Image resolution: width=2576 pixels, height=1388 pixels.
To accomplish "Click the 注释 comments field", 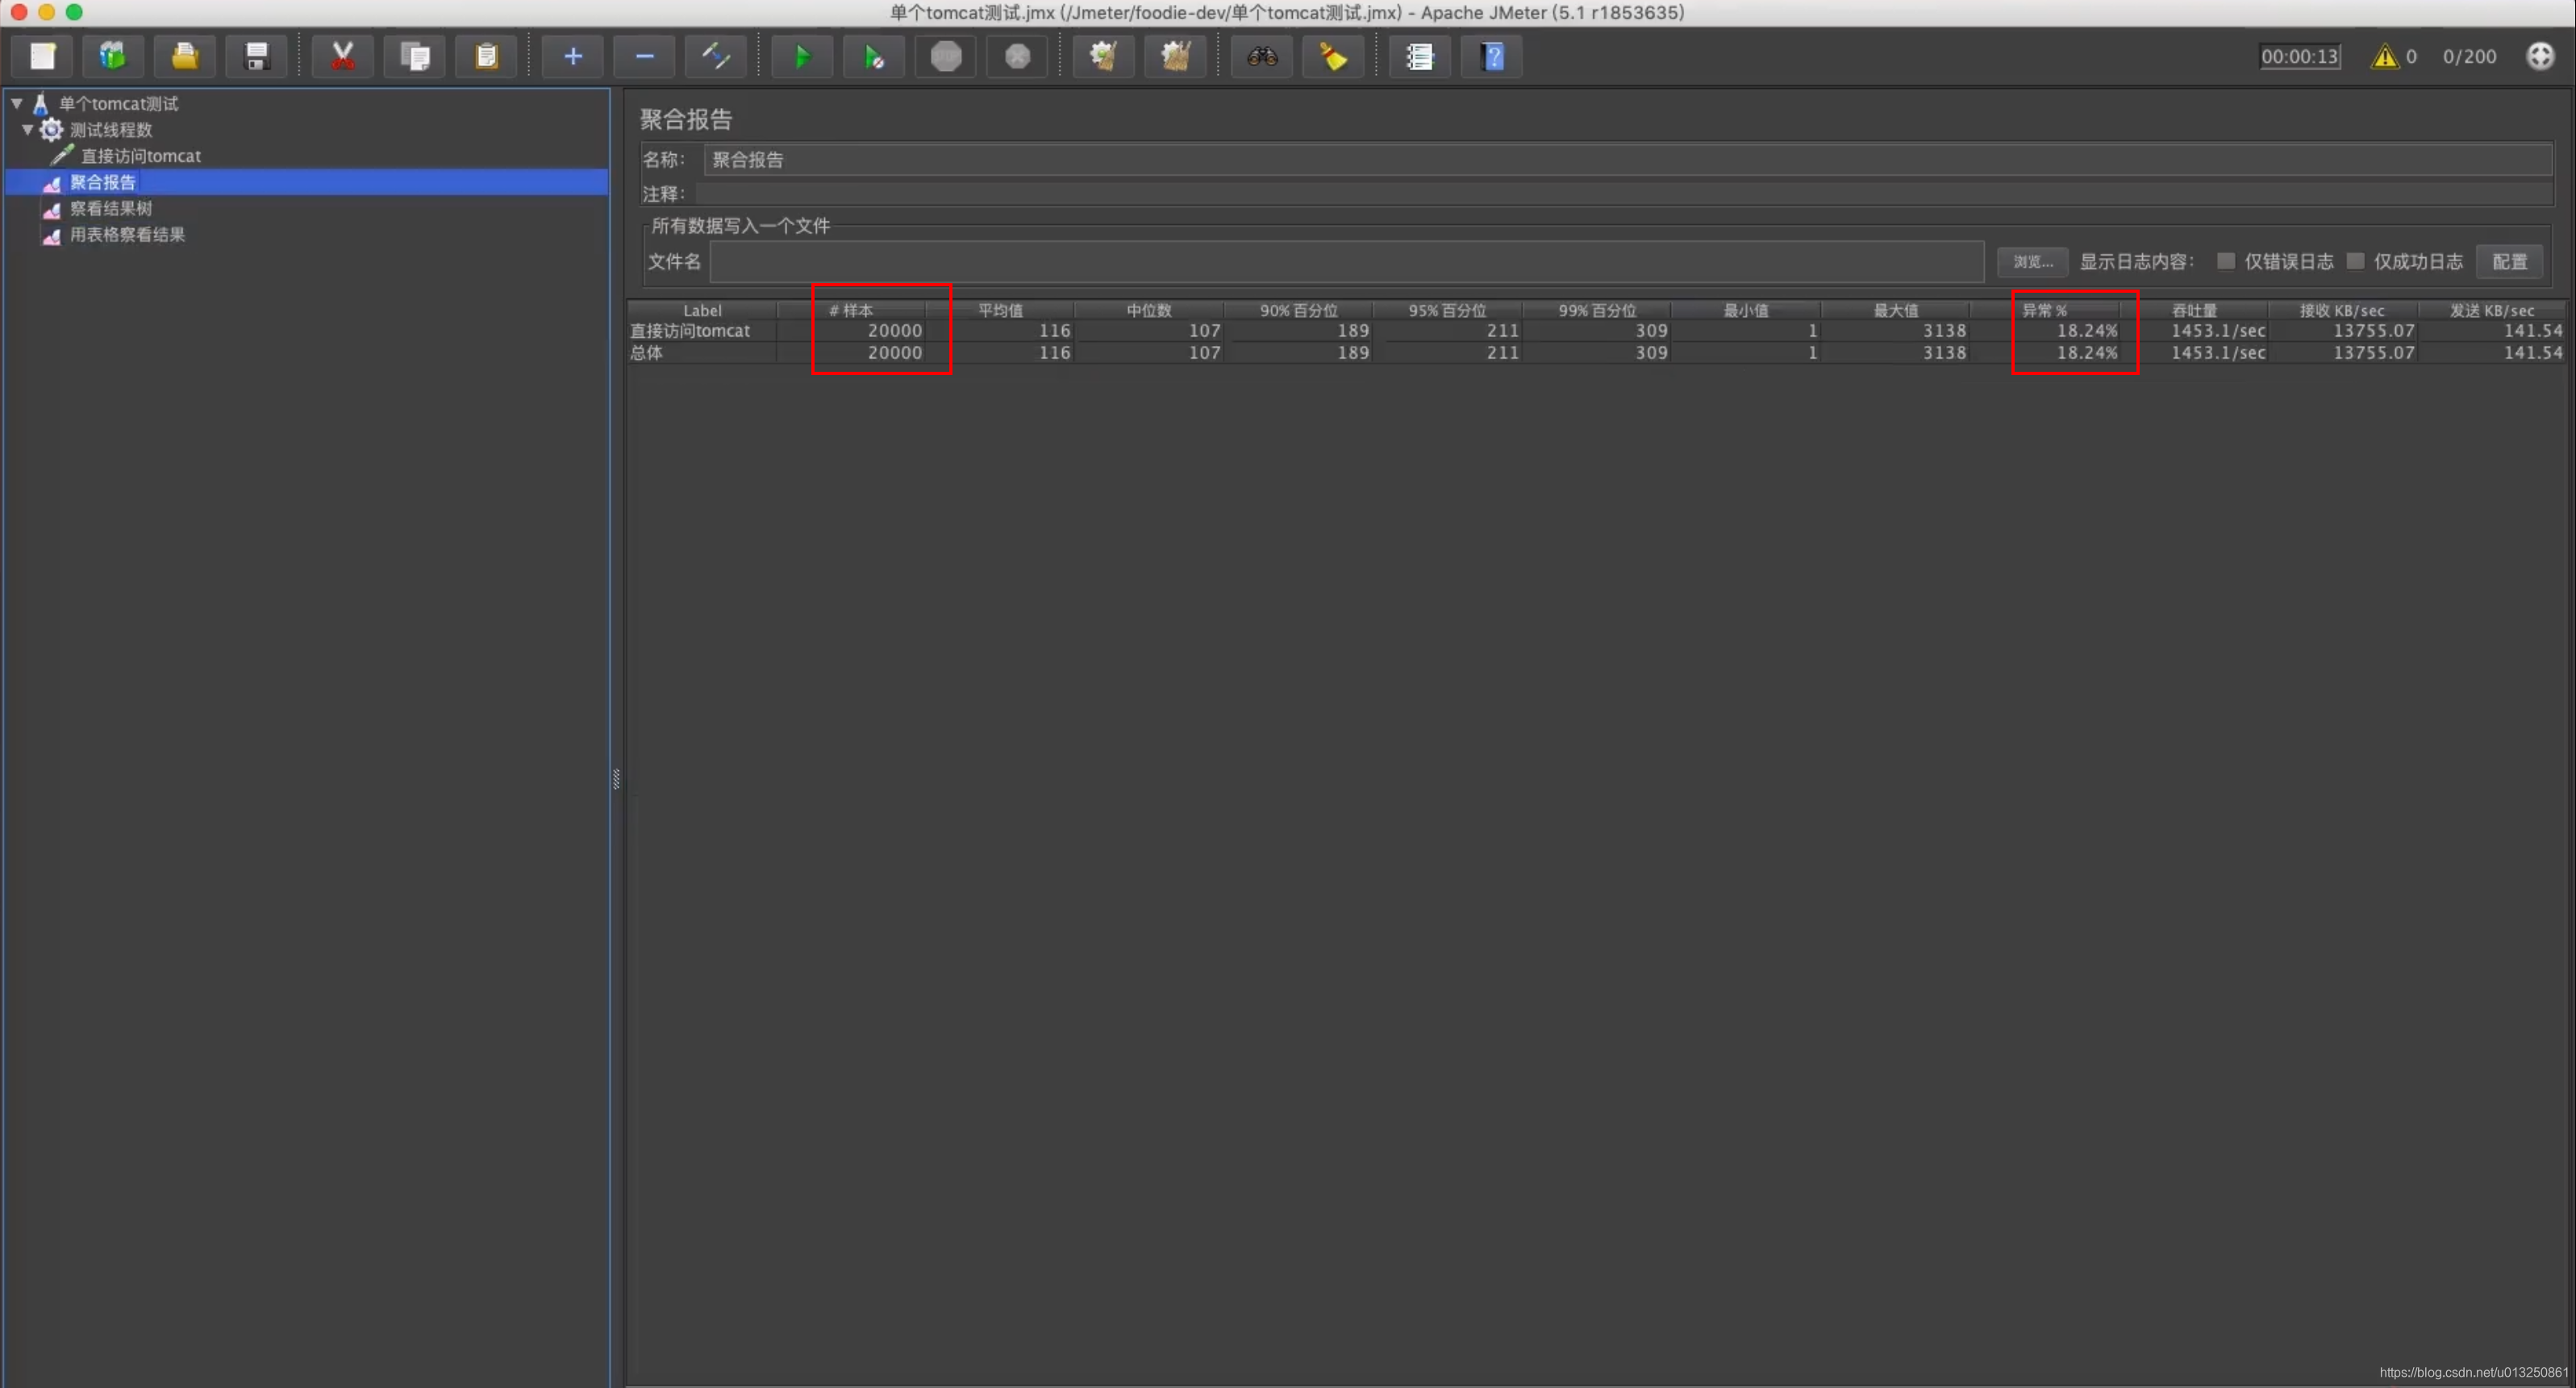I will (x=1624, y=194).
